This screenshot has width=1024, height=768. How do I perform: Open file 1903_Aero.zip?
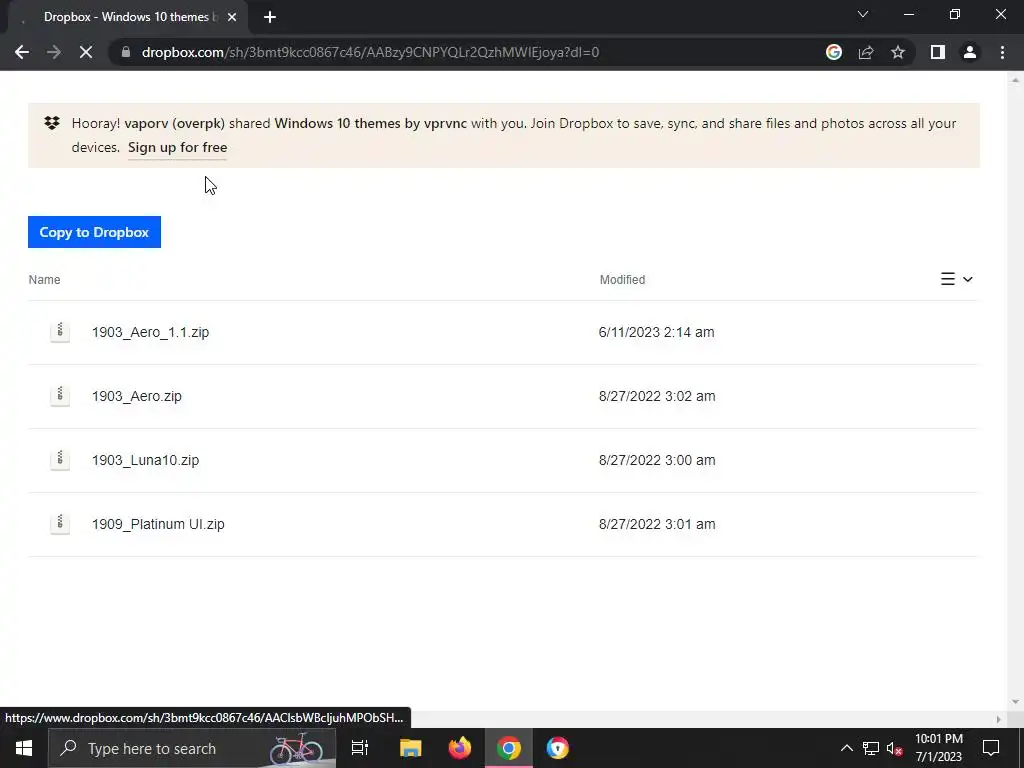tap(136, 396)
